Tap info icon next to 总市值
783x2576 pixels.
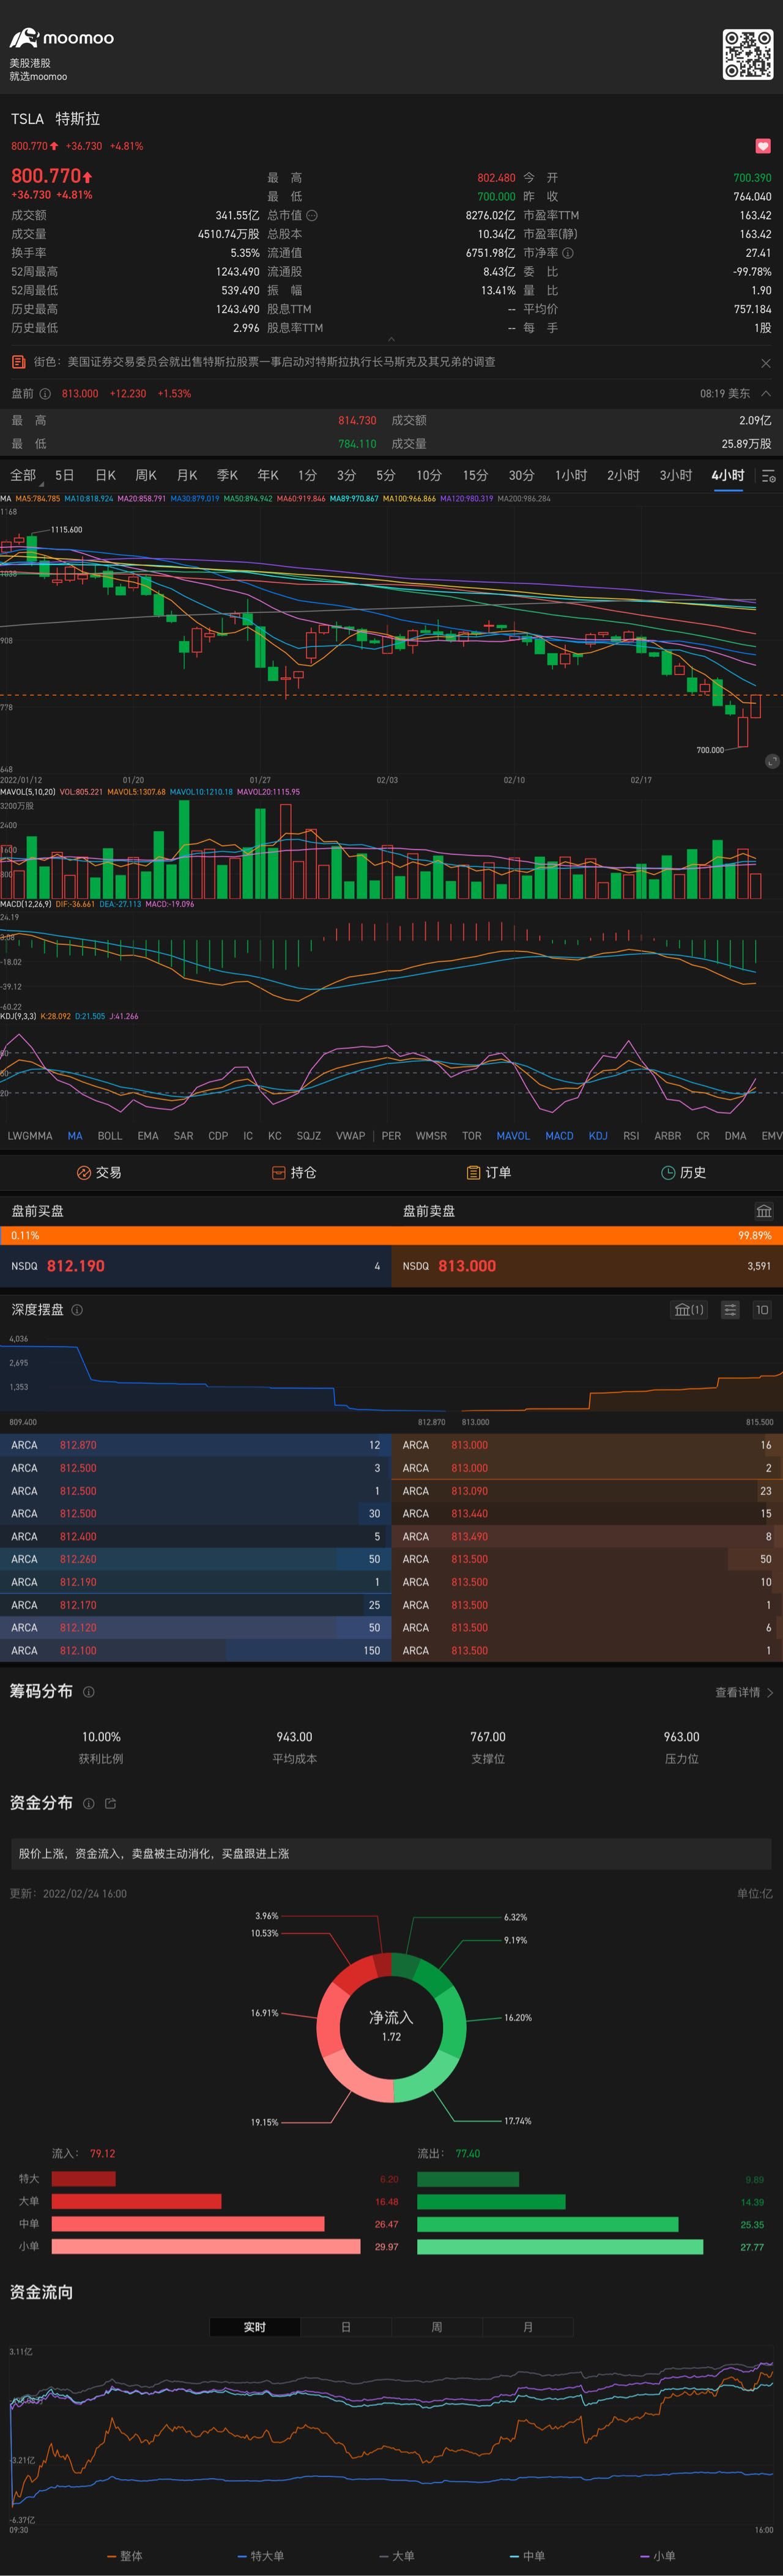pyautogui.click(x=312, y=215)
